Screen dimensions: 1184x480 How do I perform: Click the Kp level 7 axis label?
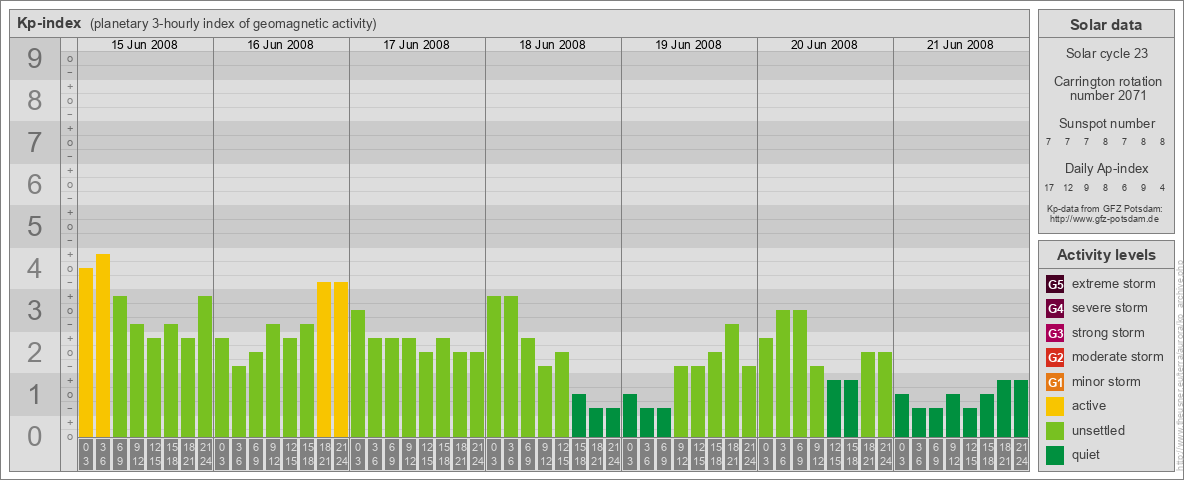[34, 143]
